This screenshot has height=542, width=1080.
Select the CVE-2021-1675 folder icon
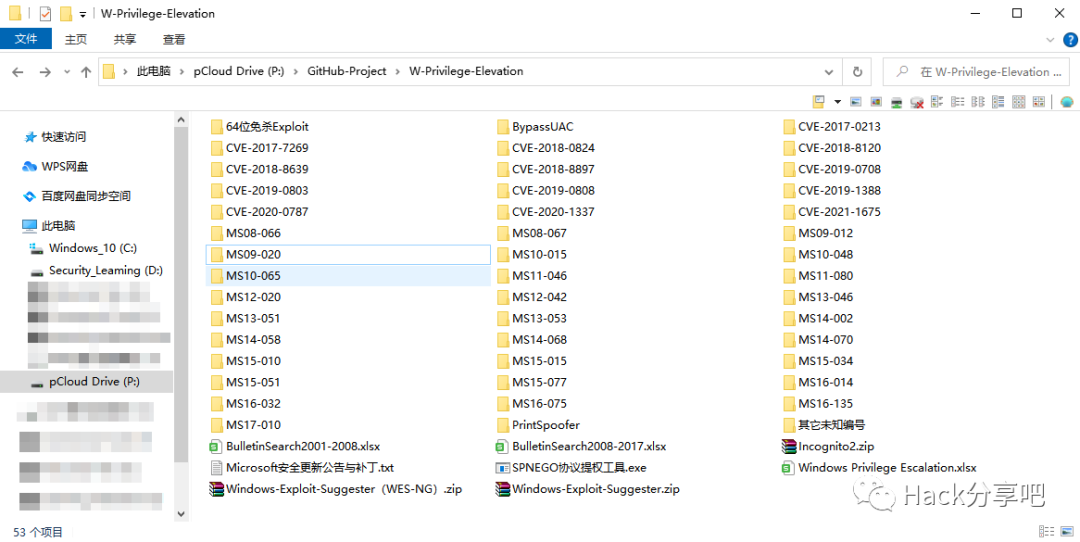789,212
